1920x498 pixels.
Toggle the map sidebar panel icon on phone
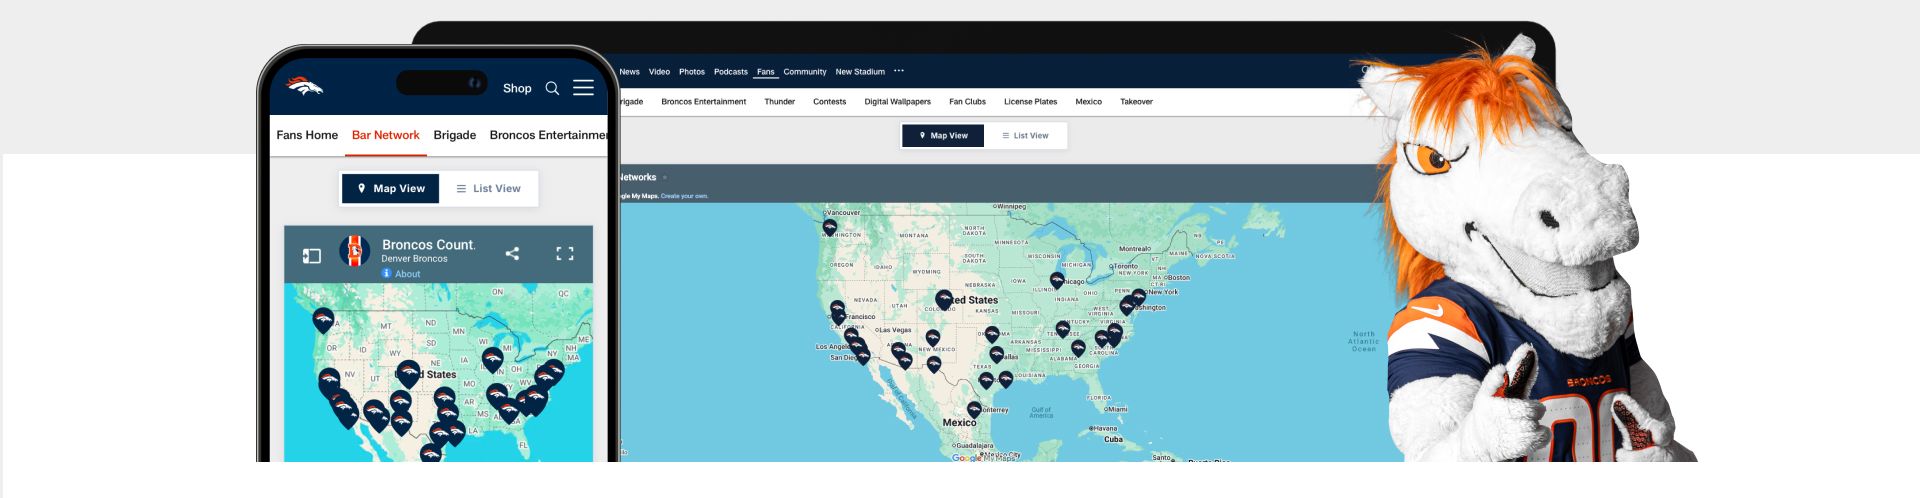[312, 256]
